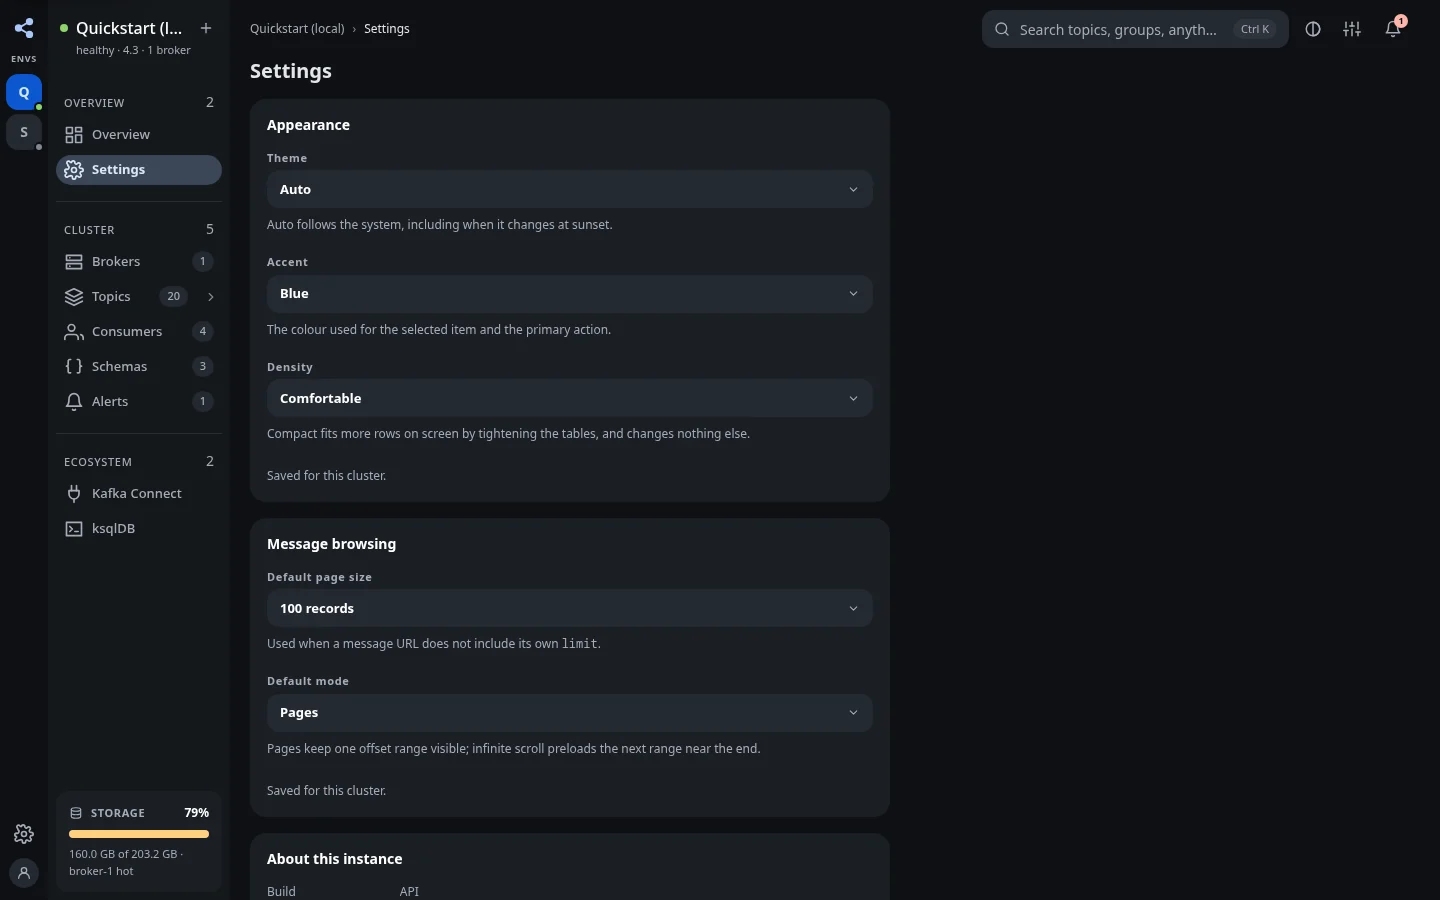Click the Storage 79% value
The width and height of the screenshot is (1440, 900).
(x=197, y=813)
